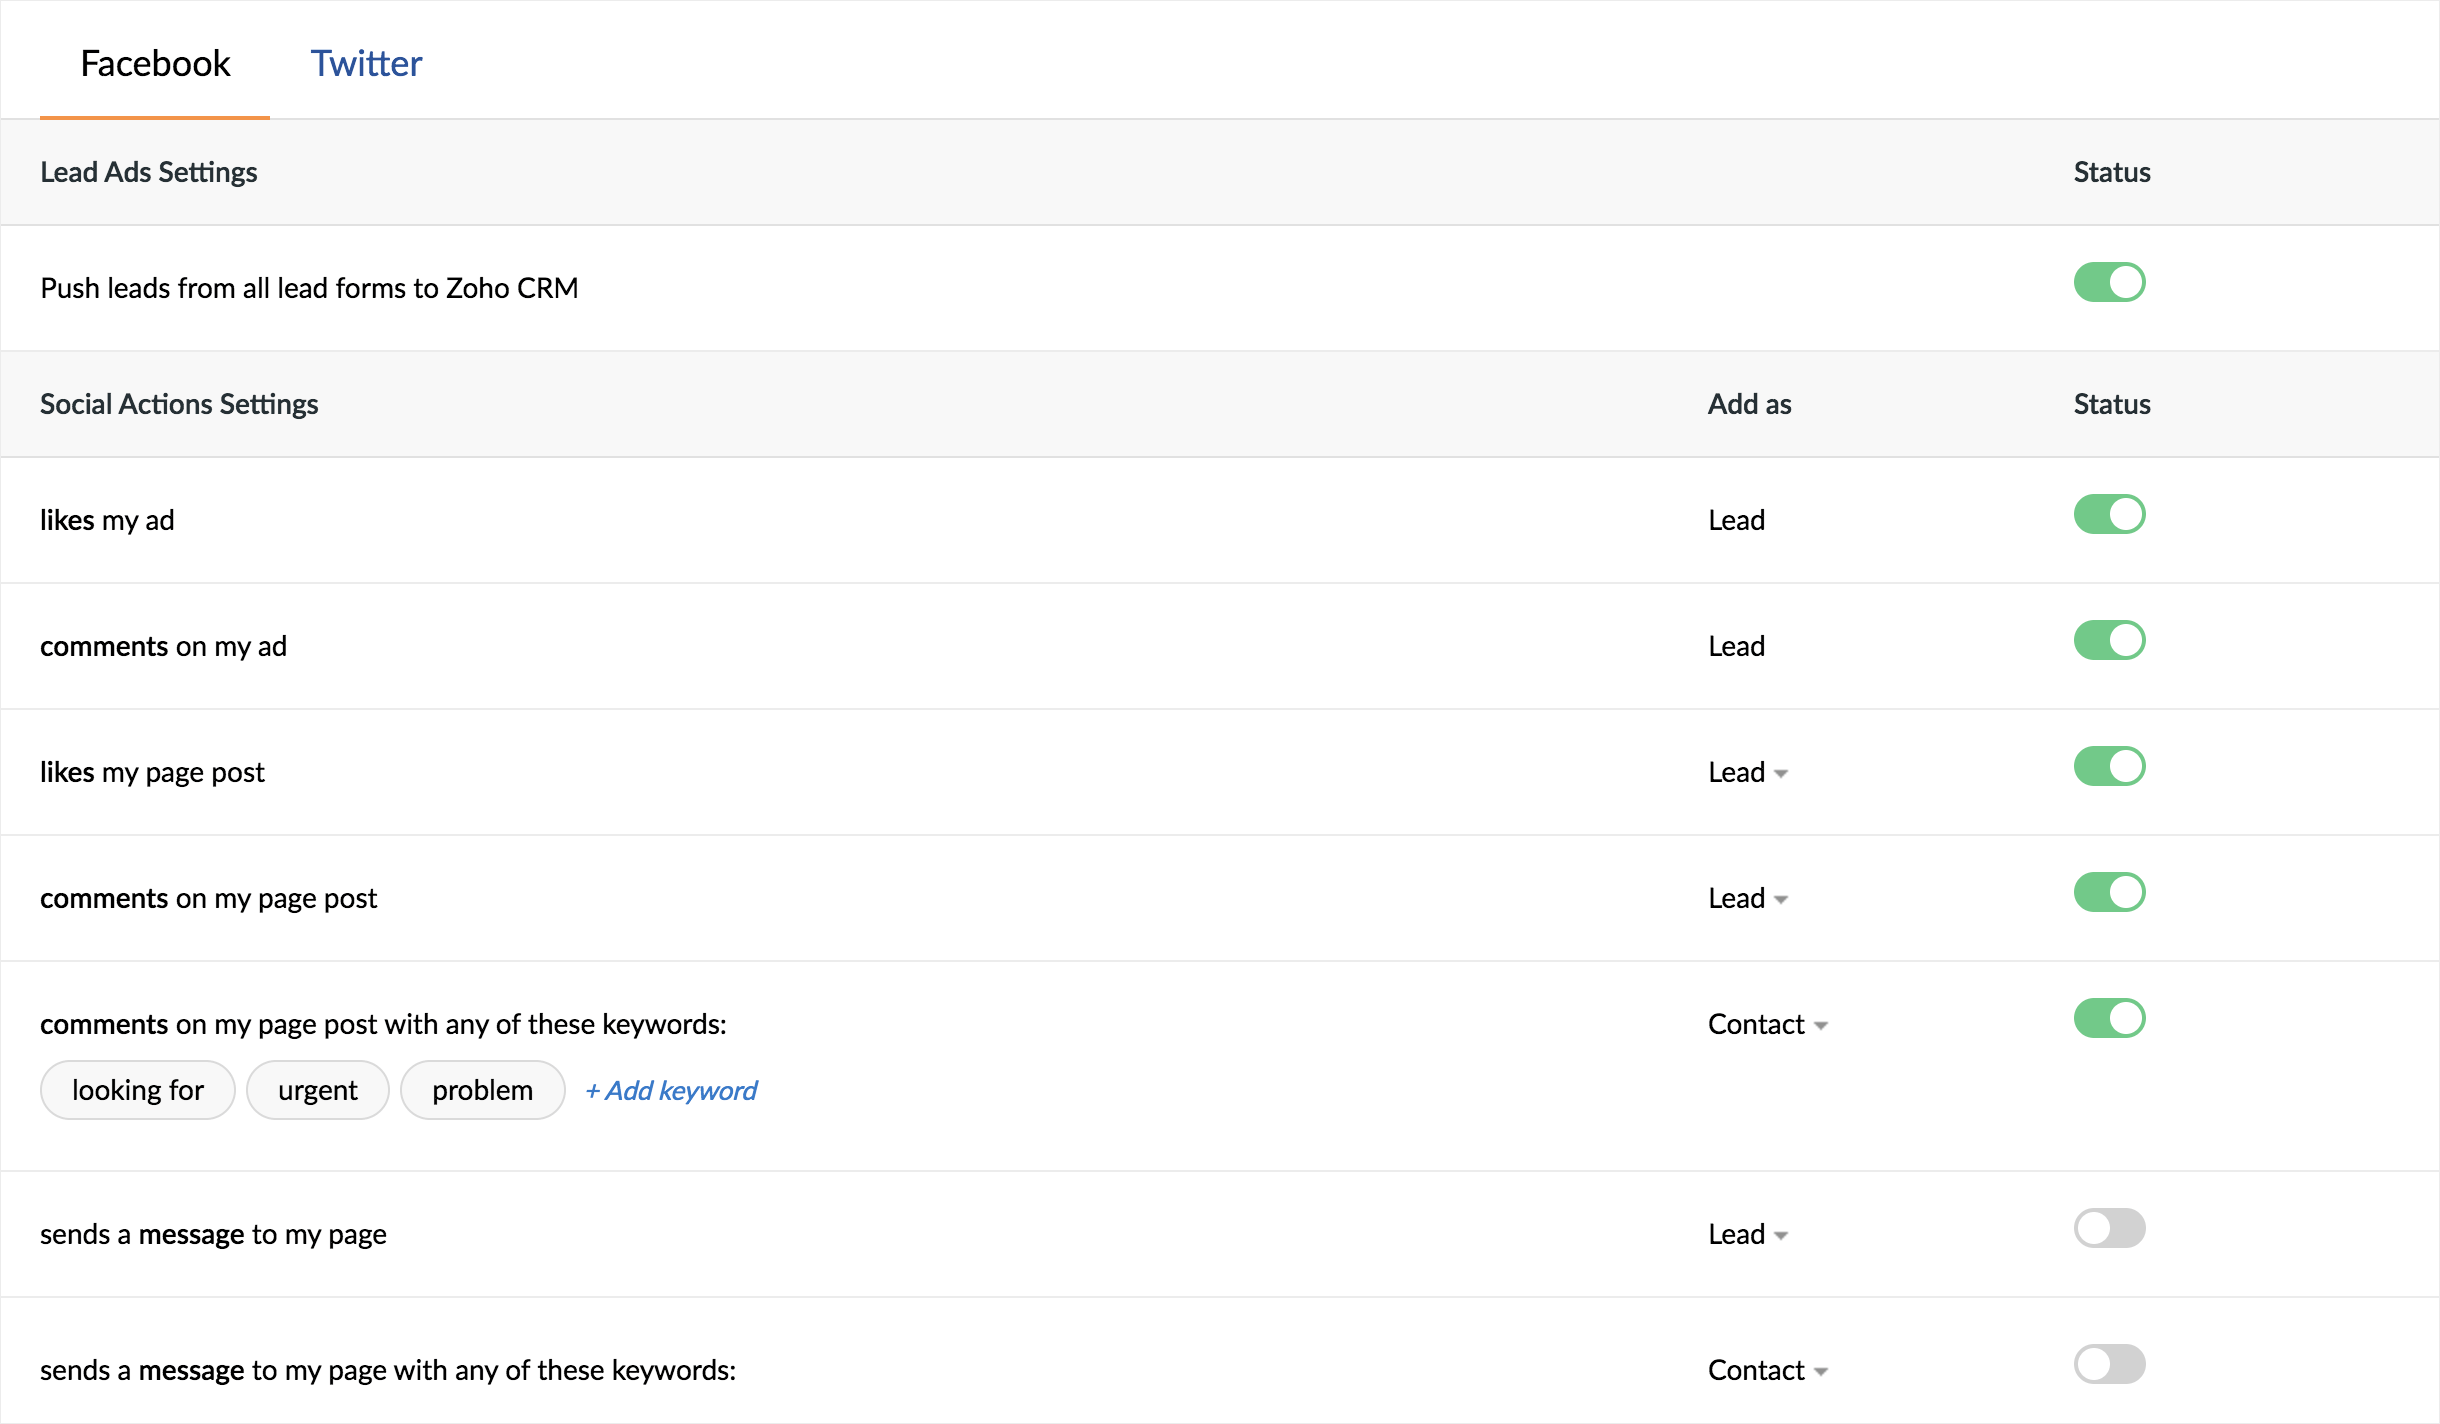Screen dimensions: 2440x1424
Task: Toggle off 'likes my page post' status
Action: click(2109, 766)
